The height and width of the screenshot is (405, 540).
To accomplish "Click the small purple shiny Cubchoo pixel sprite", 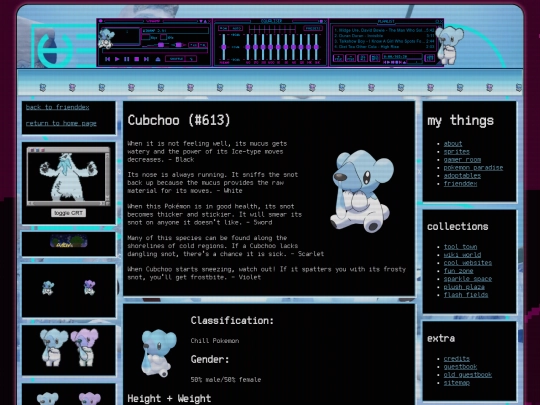I will (90, 287).
